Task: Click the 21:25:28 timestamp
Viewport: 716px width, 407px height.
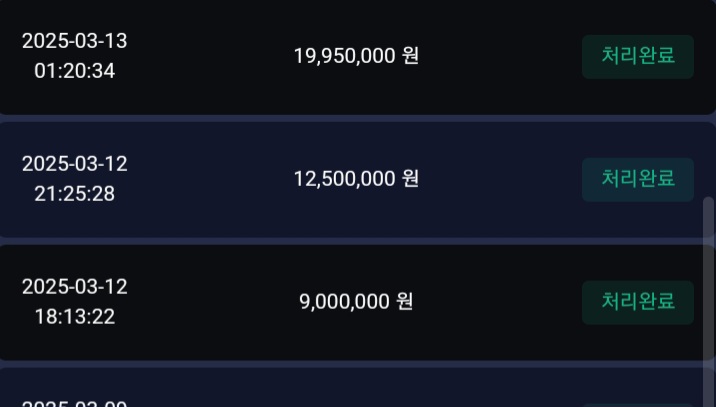Action: pos(74,194)
